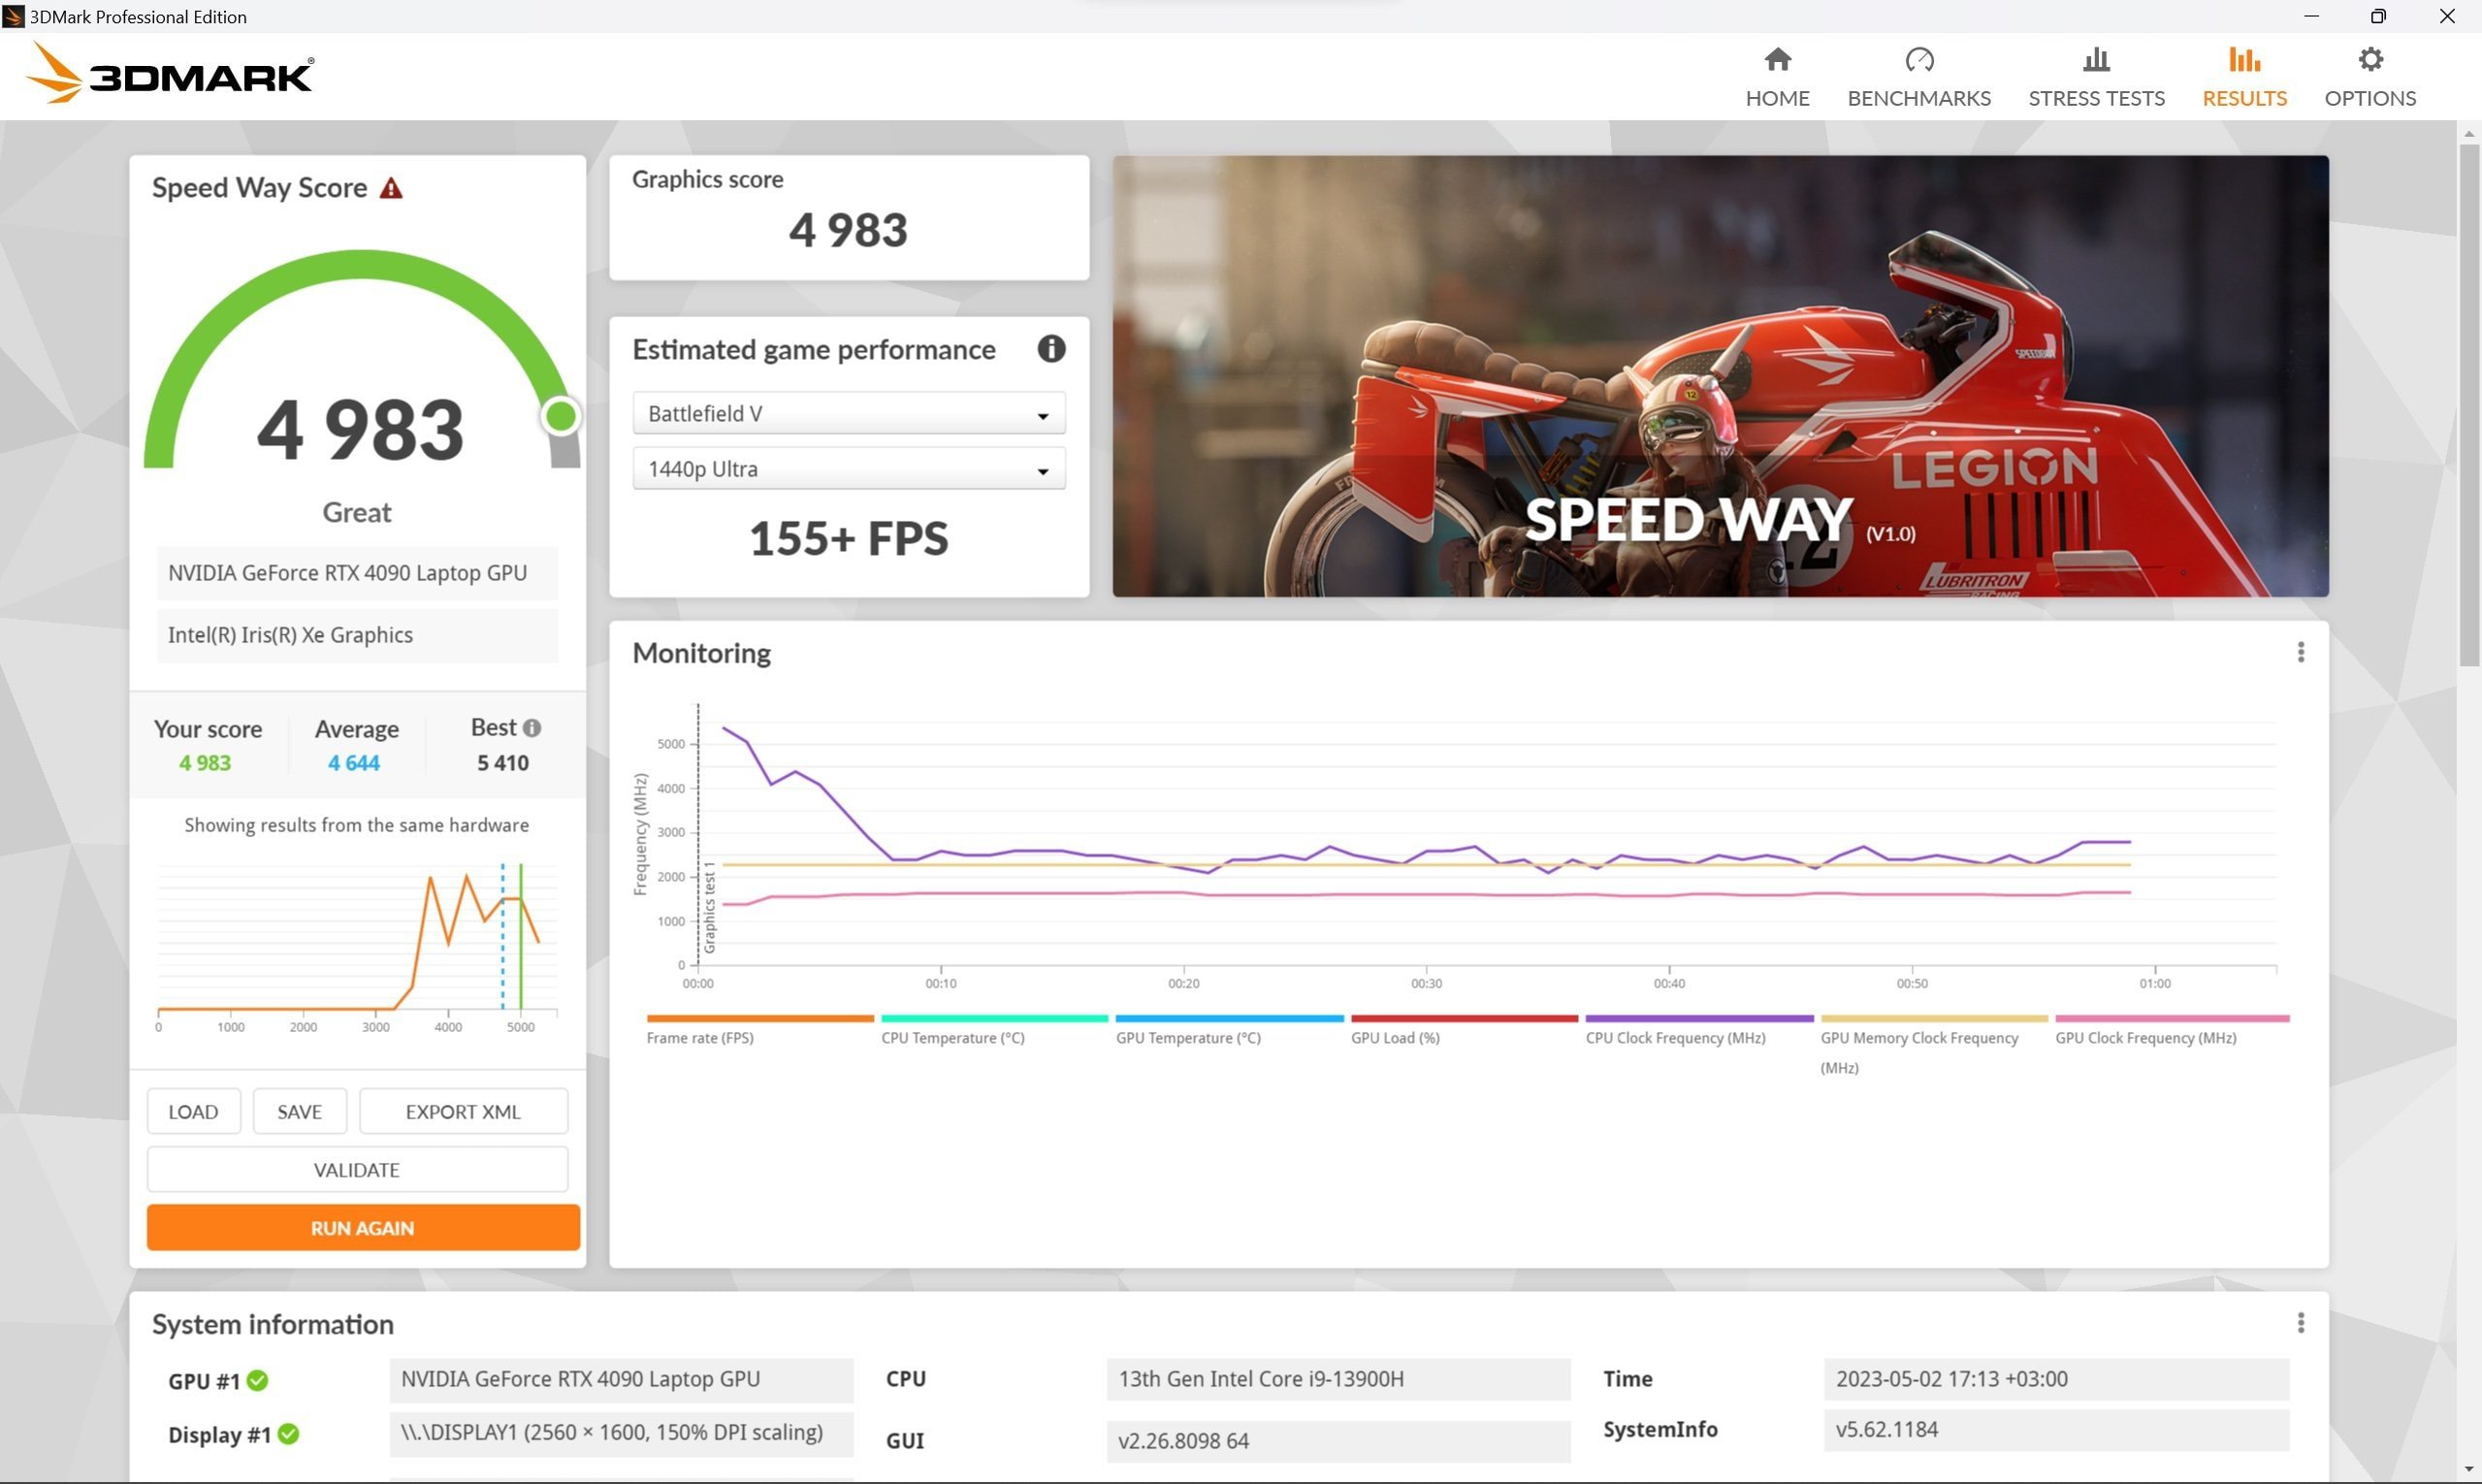The height and width of the screenshot is (1484, 2482).
Task: Click the Display #1 green checkmark
Action: click(x=289, y=1434)
